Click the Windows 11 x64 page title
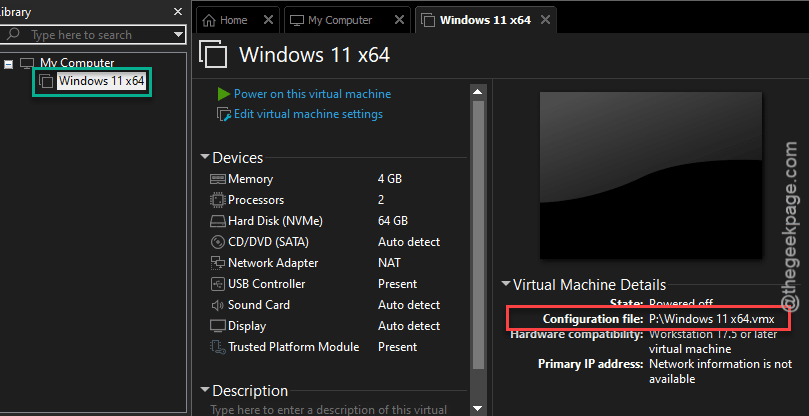Screen dimensions: 809x416 coord(314,55)
